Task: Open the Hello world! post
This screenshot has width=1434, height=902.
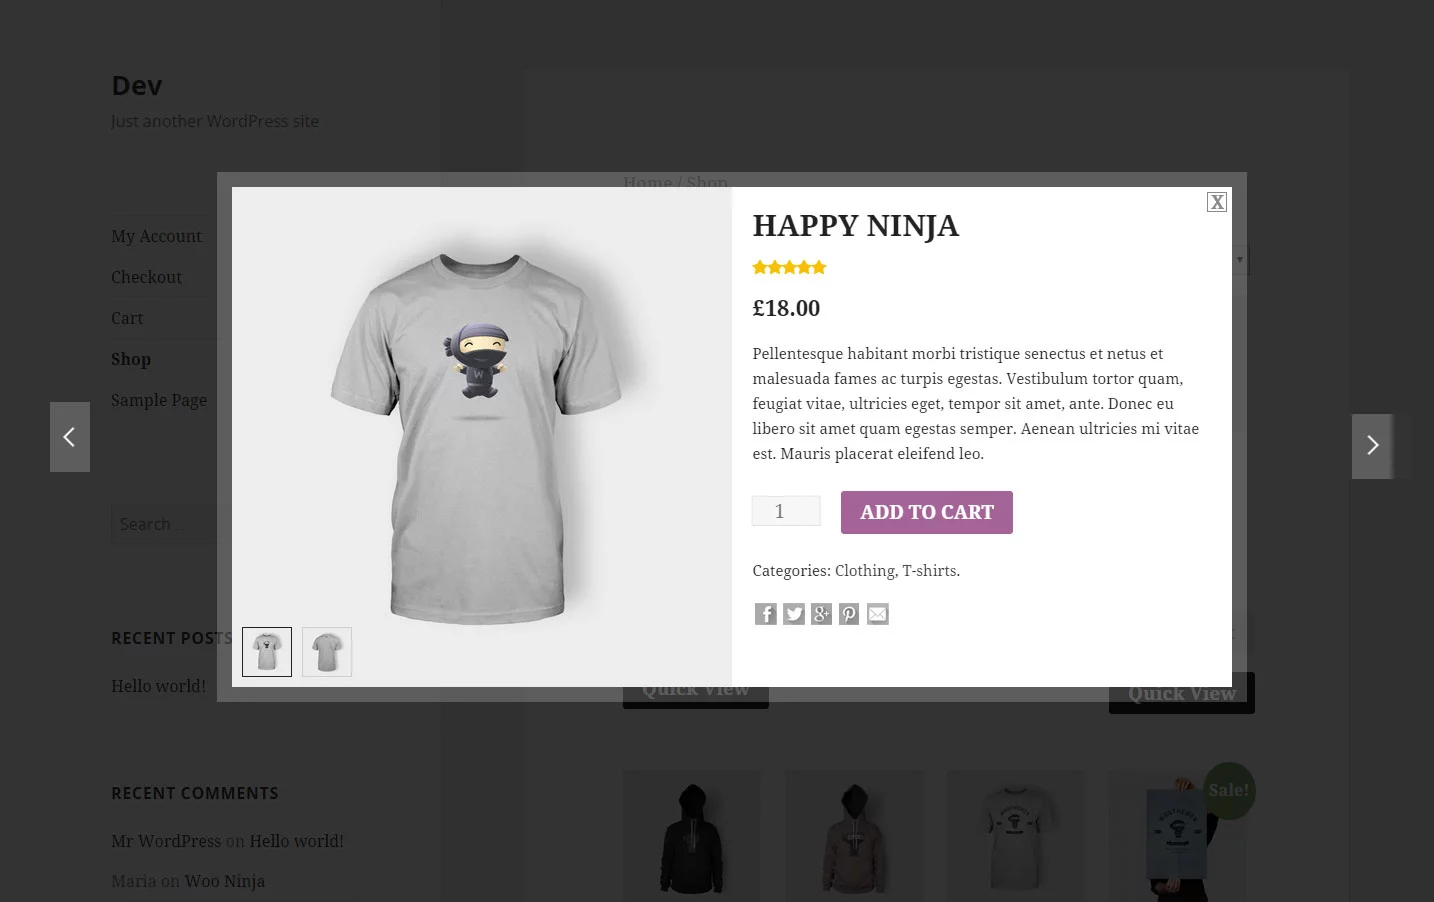Action: coord(158,686)
